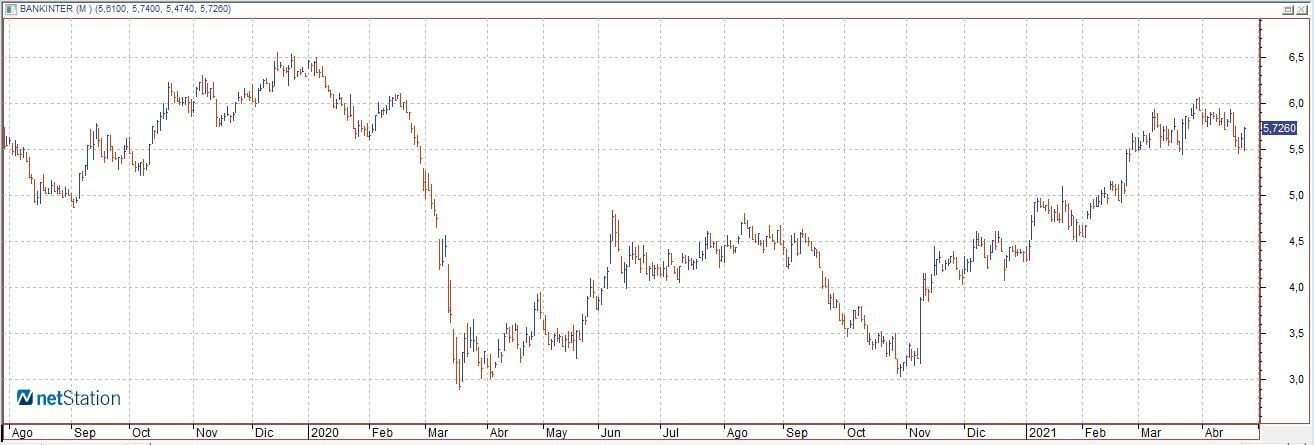Click the 5,0 price axis label
1314x445 pixels.
tap(1296, 195)
